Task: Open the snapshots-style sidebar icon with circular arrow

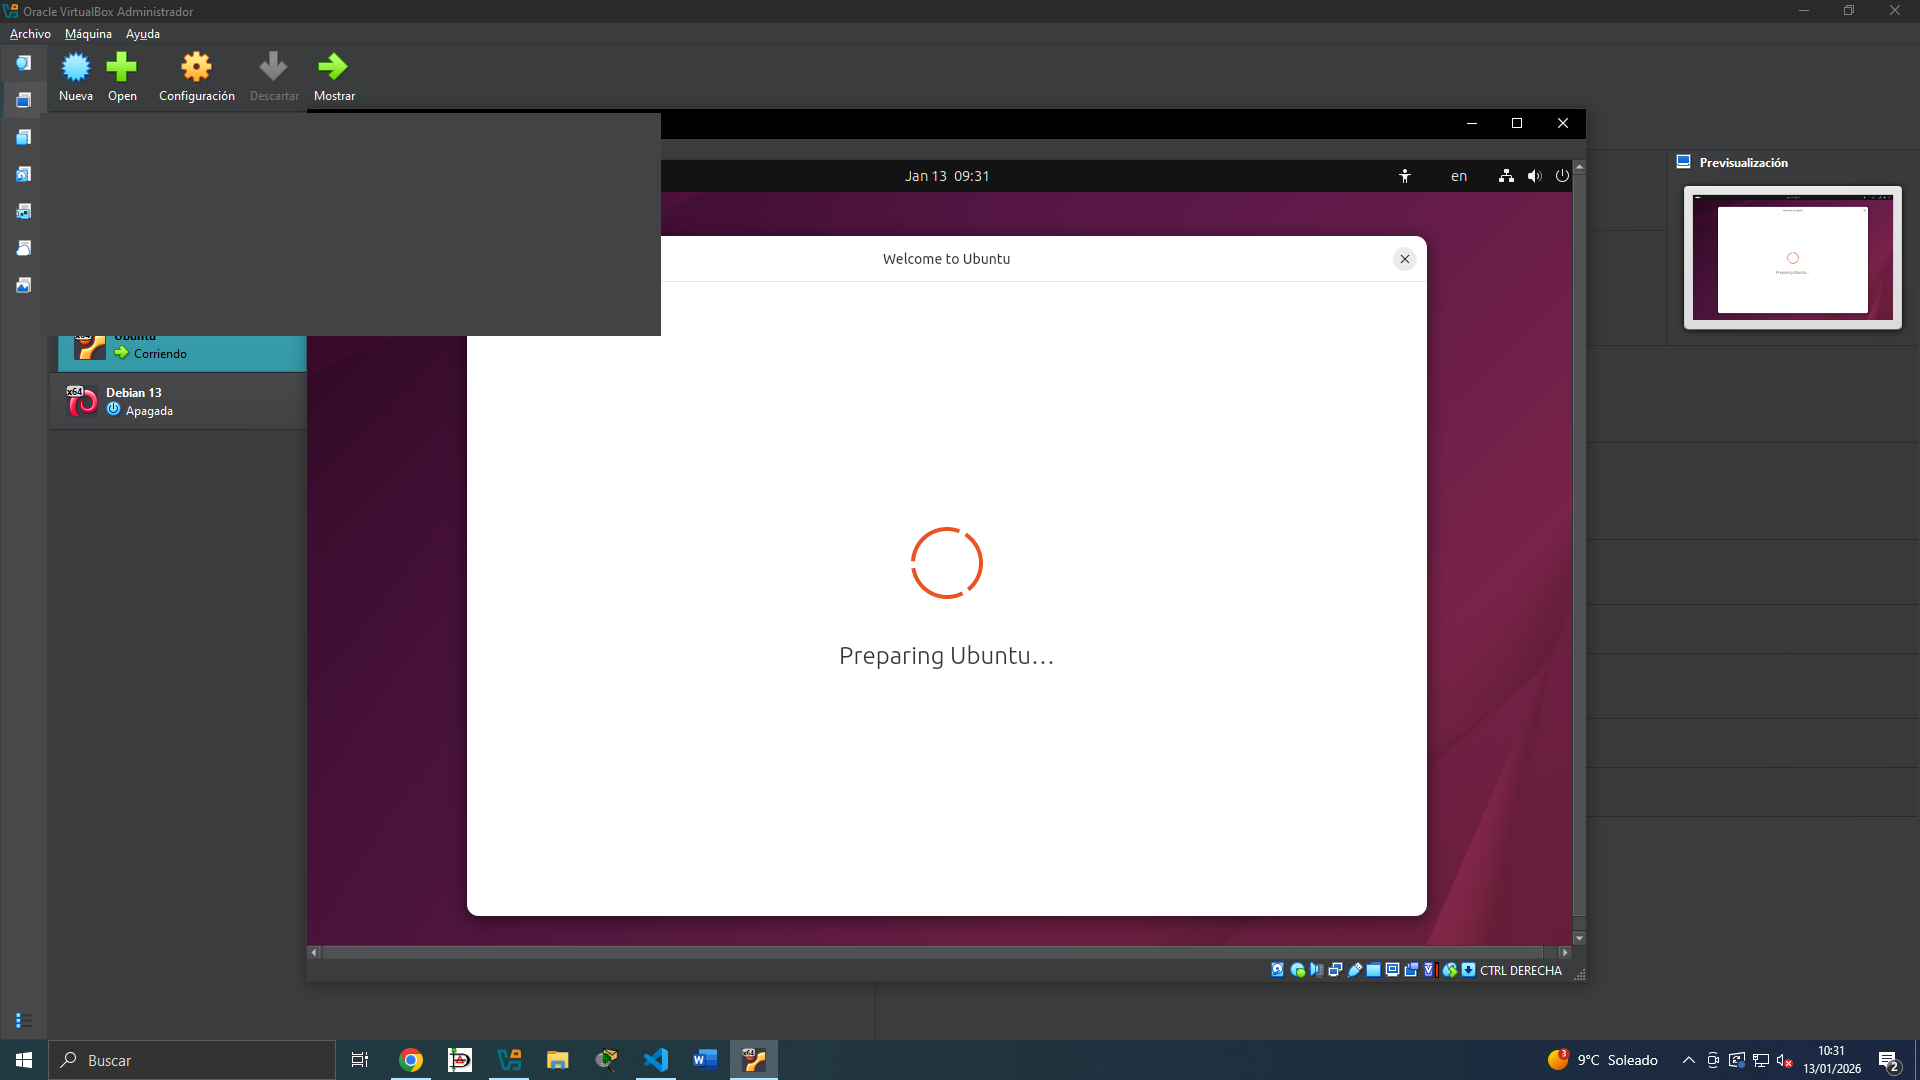Action: 23,174
